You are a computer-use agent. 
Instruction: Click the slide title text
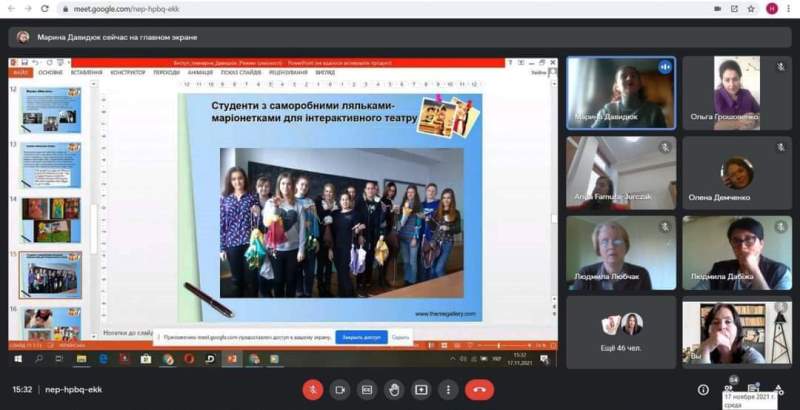click(313, 112)
